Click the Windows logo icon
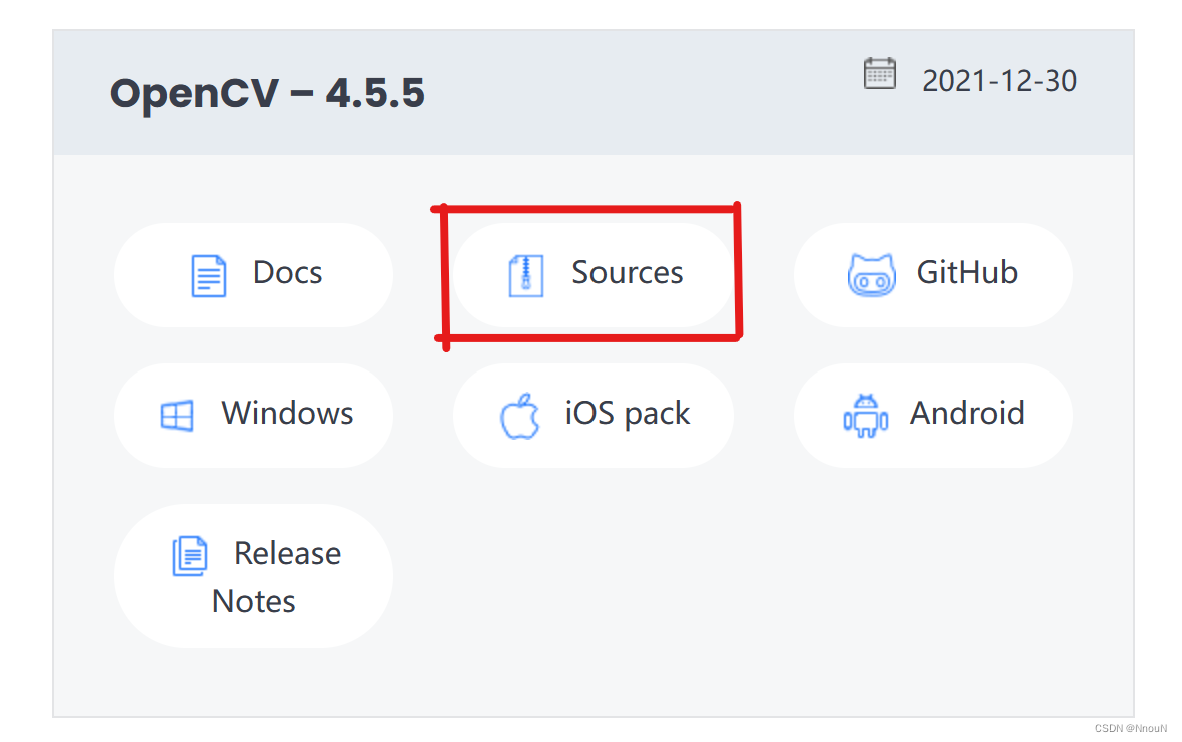 (179, 414)
